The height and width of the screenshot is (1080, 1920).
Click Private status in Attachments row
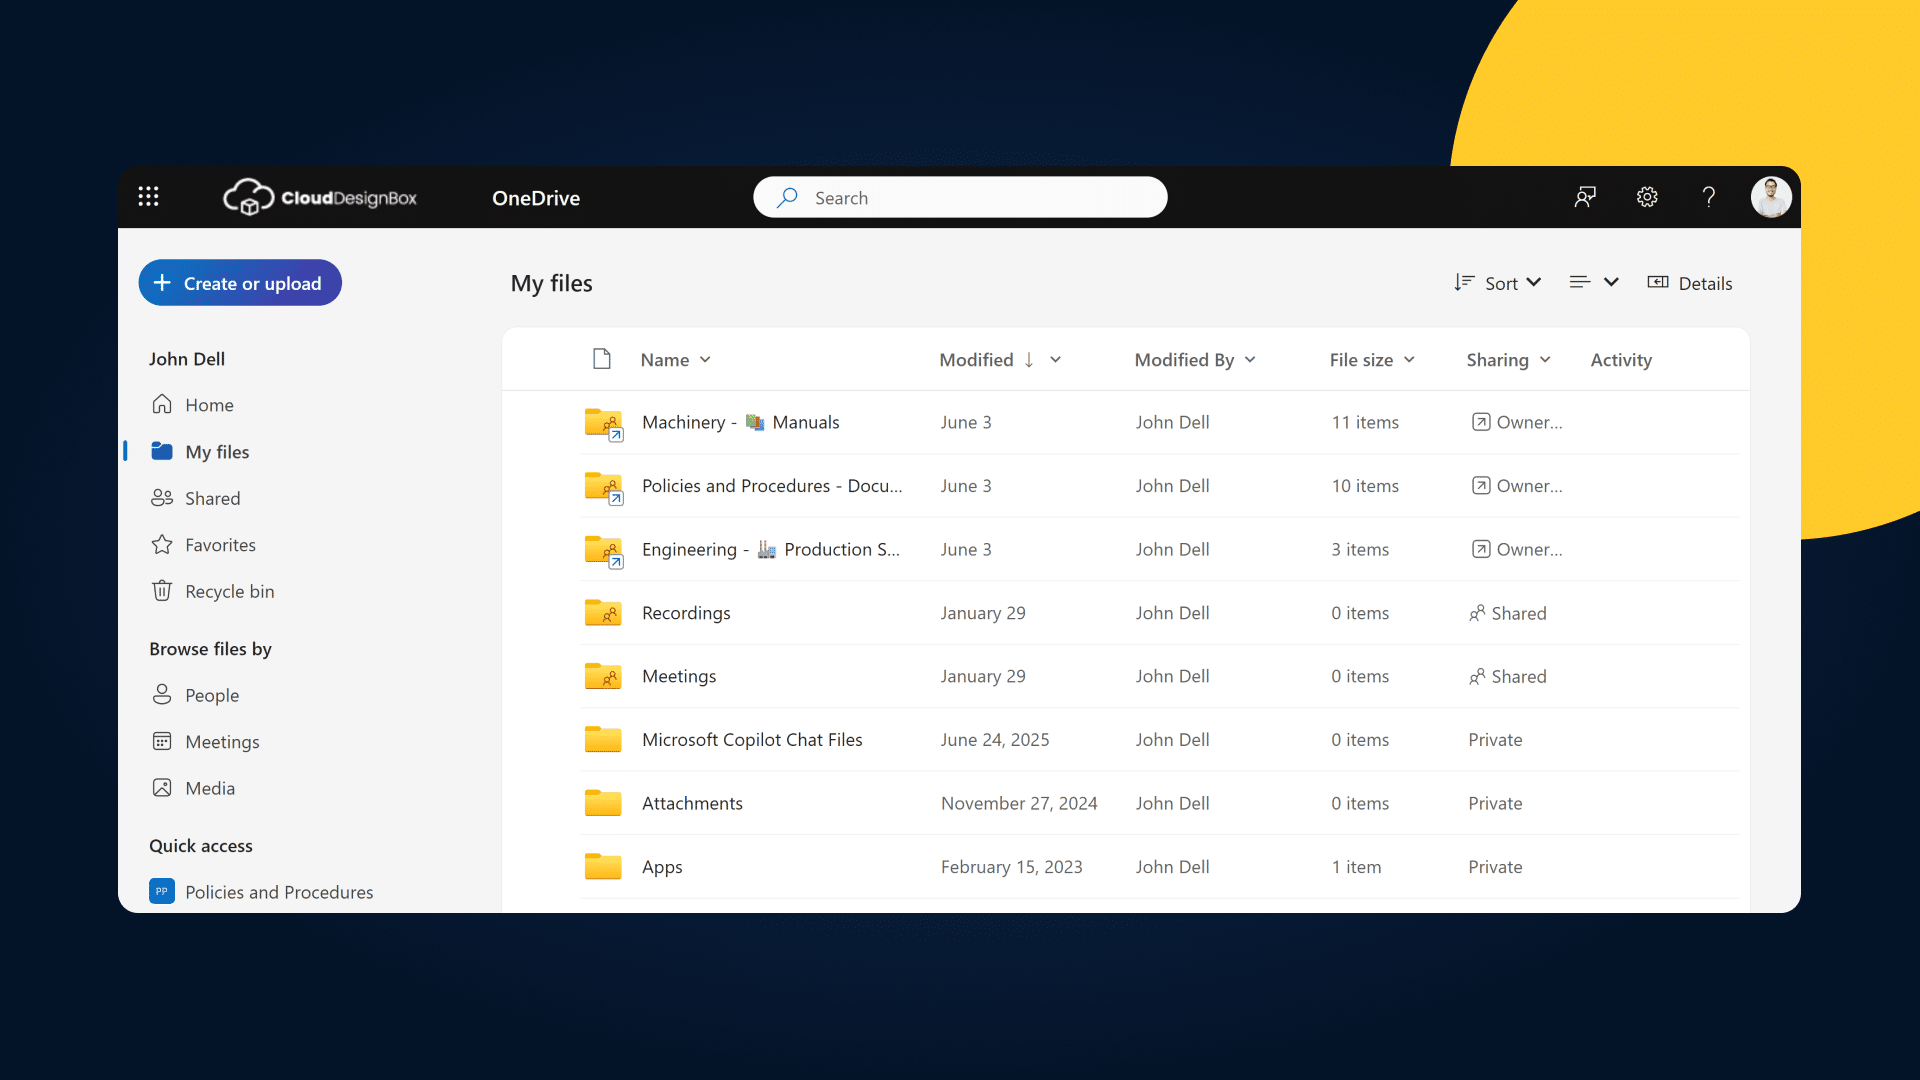click(x=1495, y=803)
